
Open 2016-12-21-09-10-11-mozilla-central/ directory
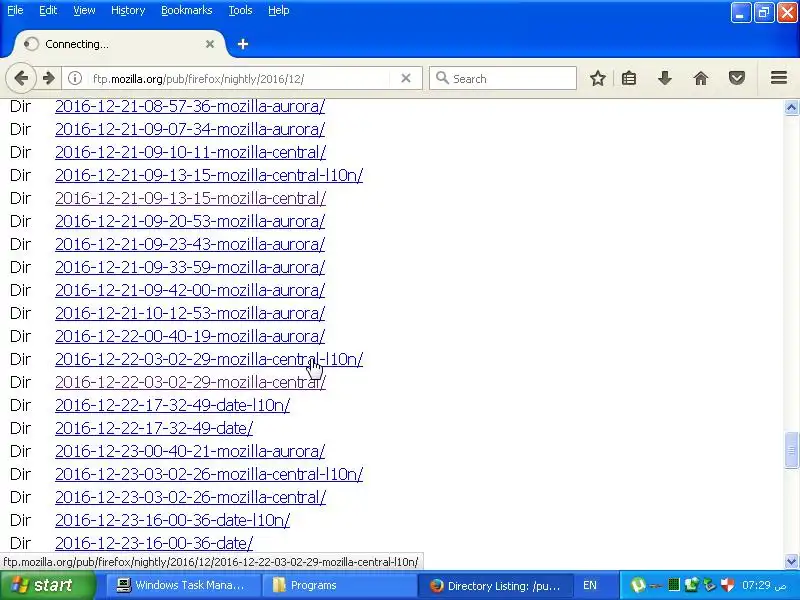[190, 153]
